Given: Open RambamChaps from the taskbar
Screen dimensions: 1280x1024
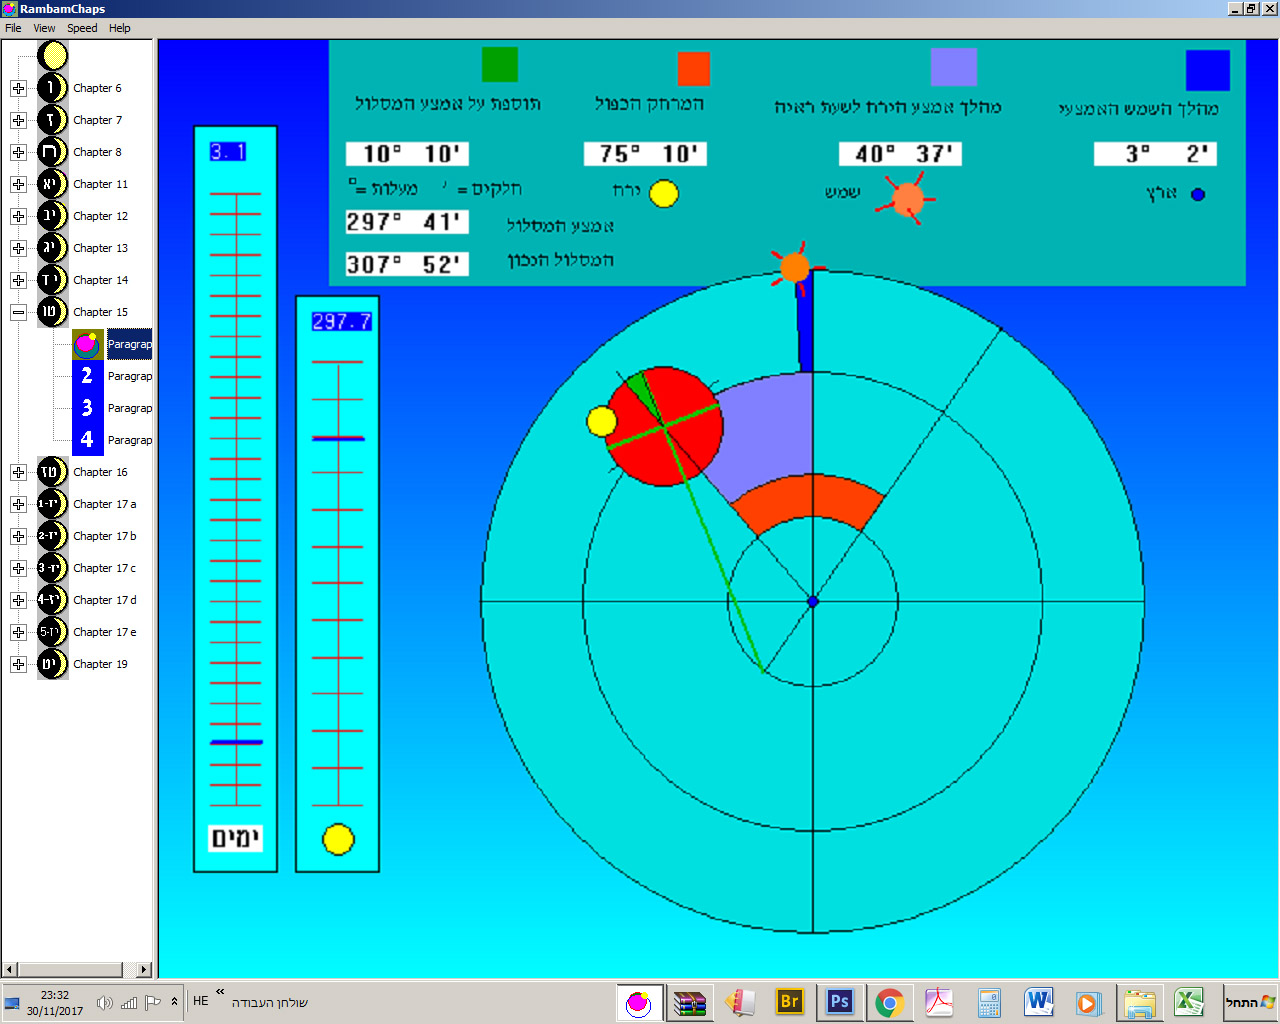Looking at the screenshot, I should click(638, 1002).
